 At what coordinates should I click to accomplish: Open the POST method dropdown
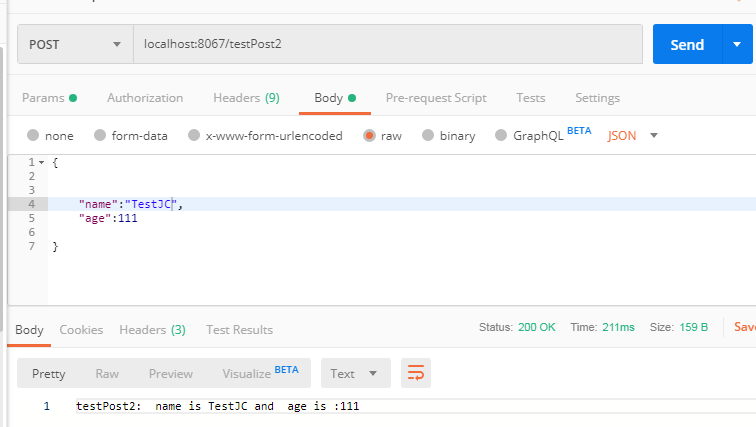point(75,44)
